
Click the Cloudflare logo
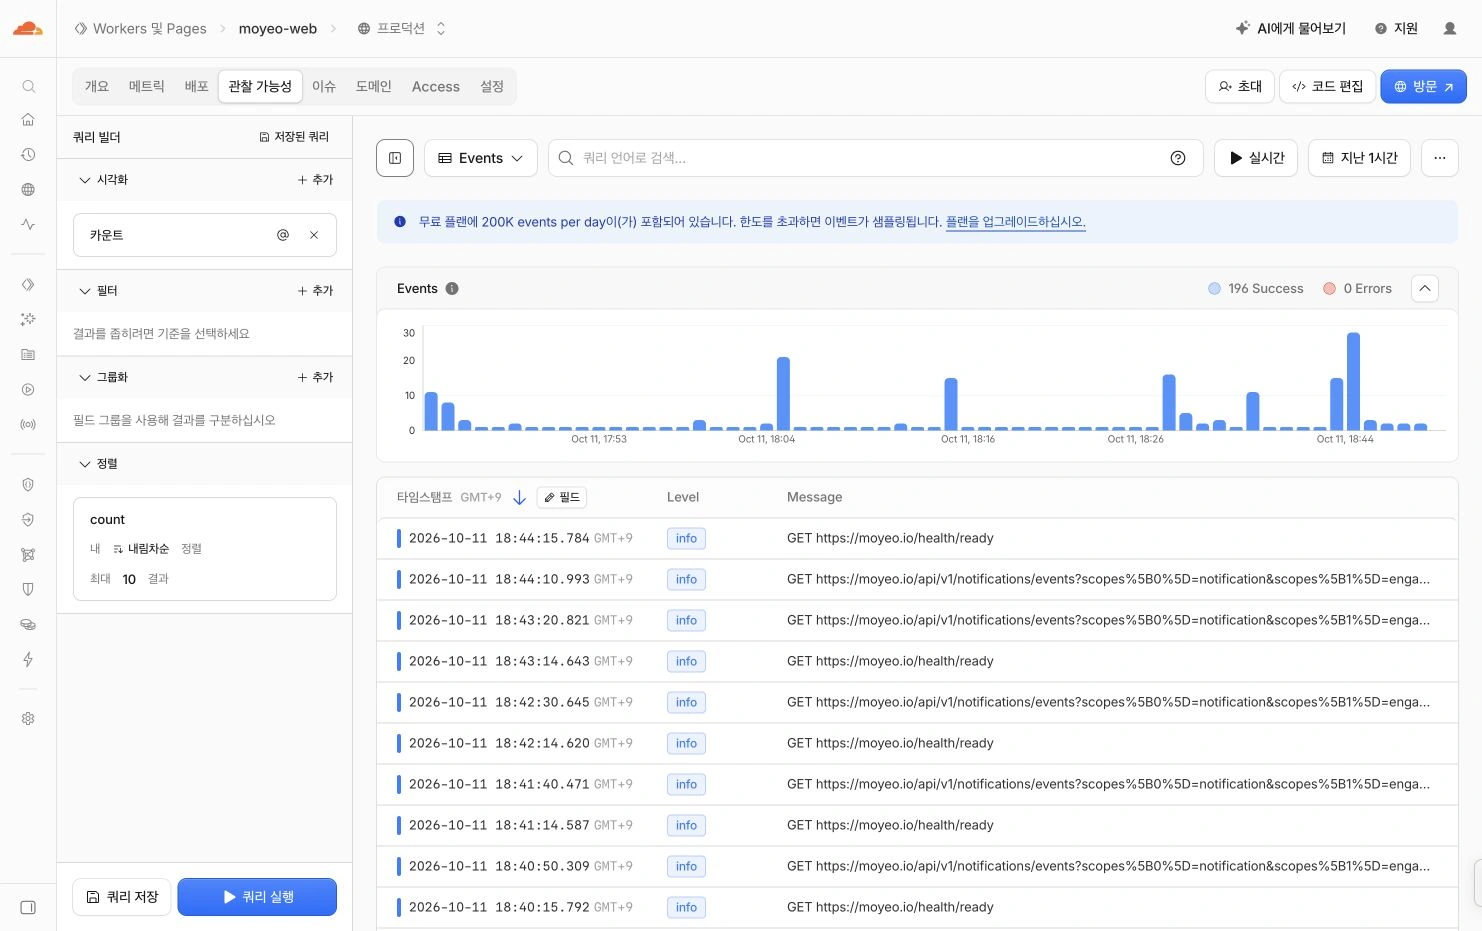tap(28, 28)
